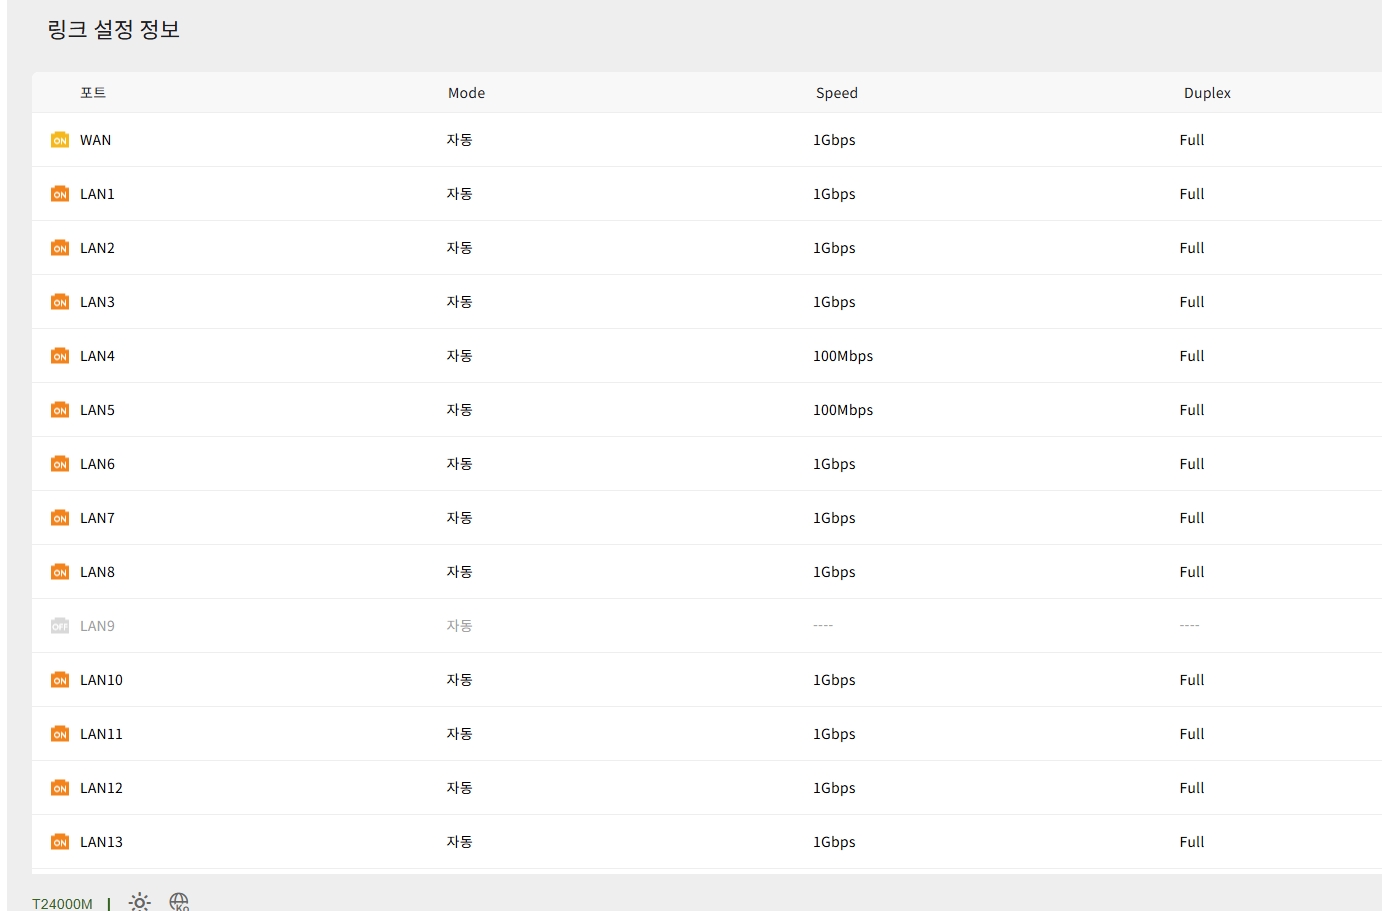Screen dimensions: 1382x911
Task: Click the Speed column header
Action: tap(837, 93)
